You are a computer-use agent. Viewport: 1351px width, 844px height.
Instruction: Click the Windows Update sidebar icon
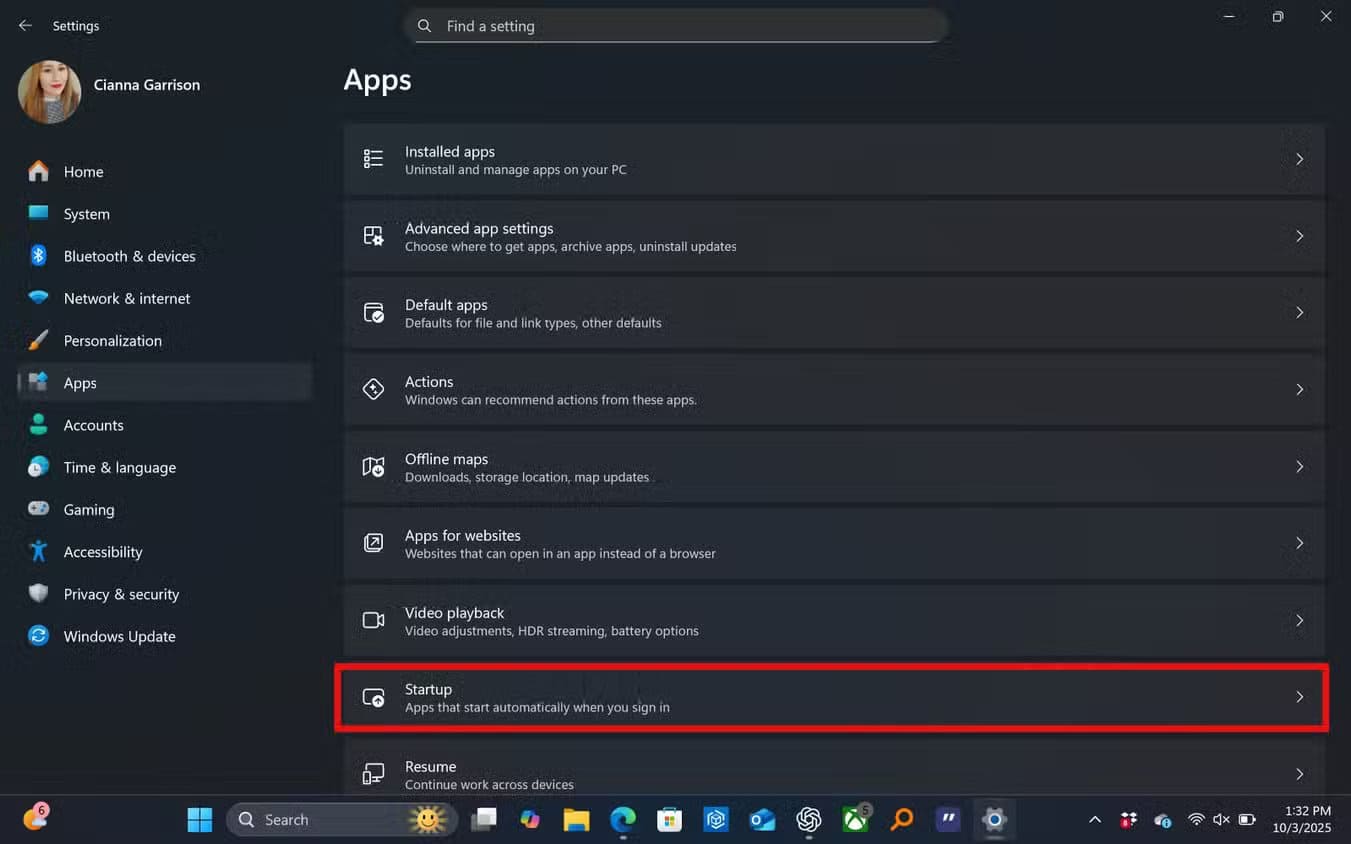coord(38,636)
